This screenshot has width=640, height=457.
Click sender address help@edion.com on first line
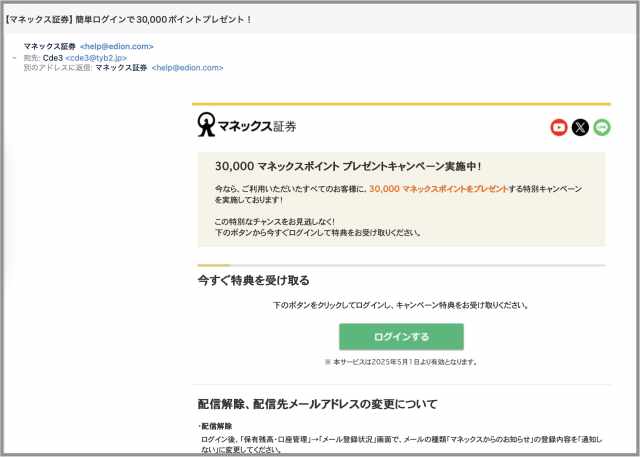point(117,46)
